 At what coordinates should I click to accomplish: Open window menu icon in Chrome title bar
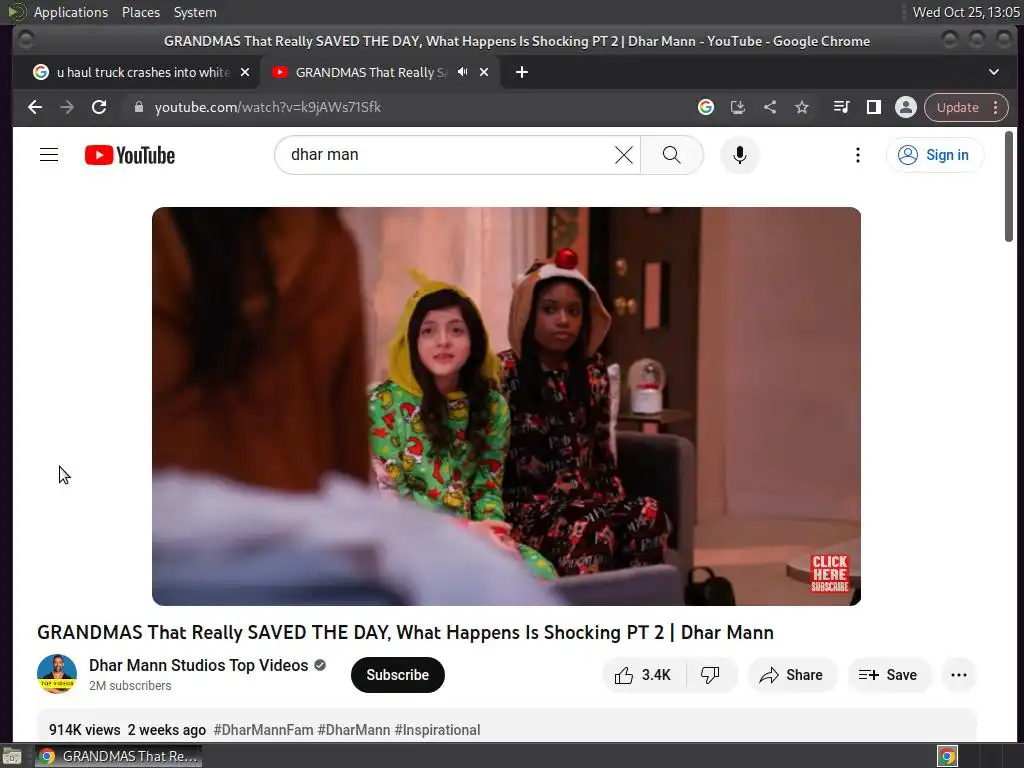25,40
